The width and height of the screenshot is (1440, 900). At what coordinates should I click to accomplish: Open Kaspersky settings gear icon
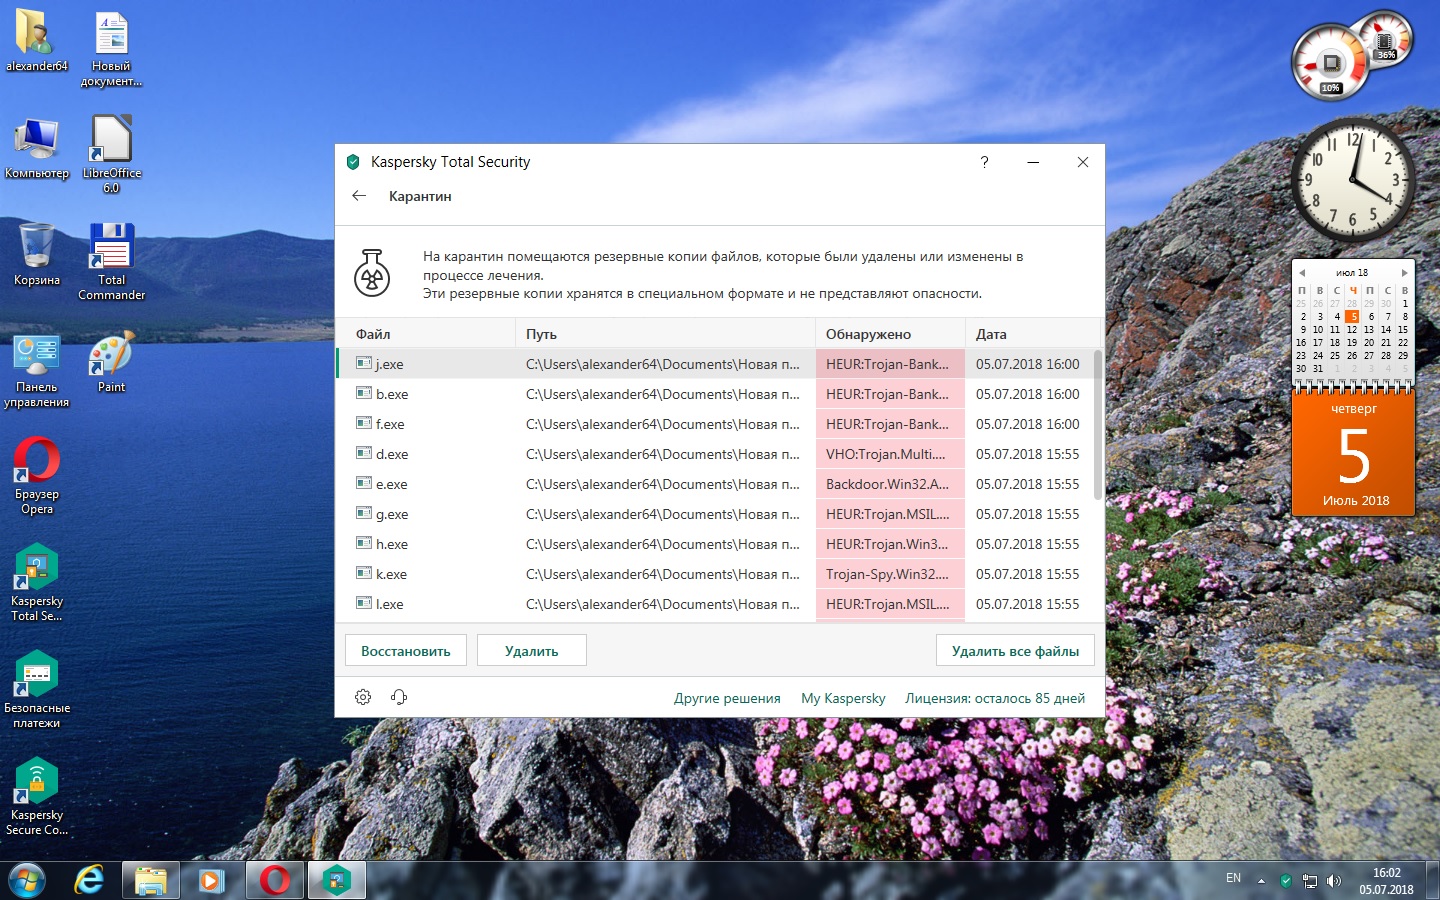[x=363, y=697]
